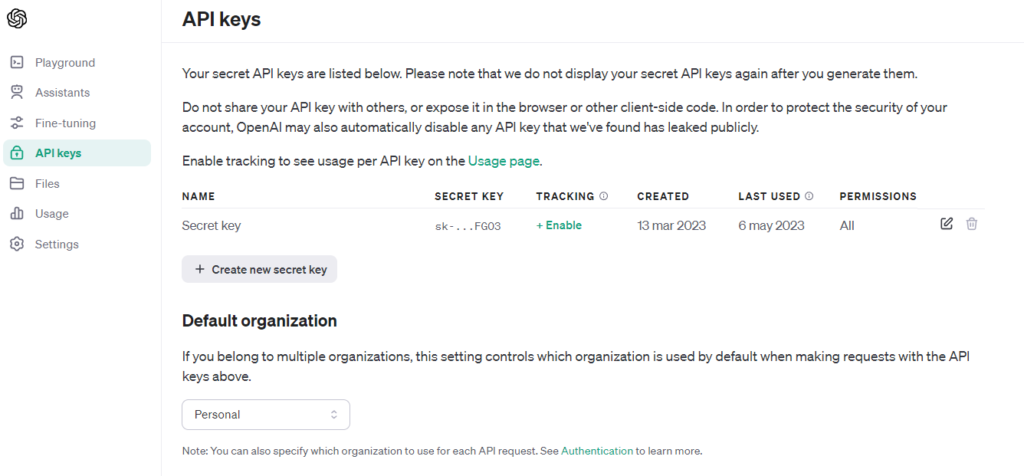
Task: Click Create new secret key button
Action: [x=260, y=269]
